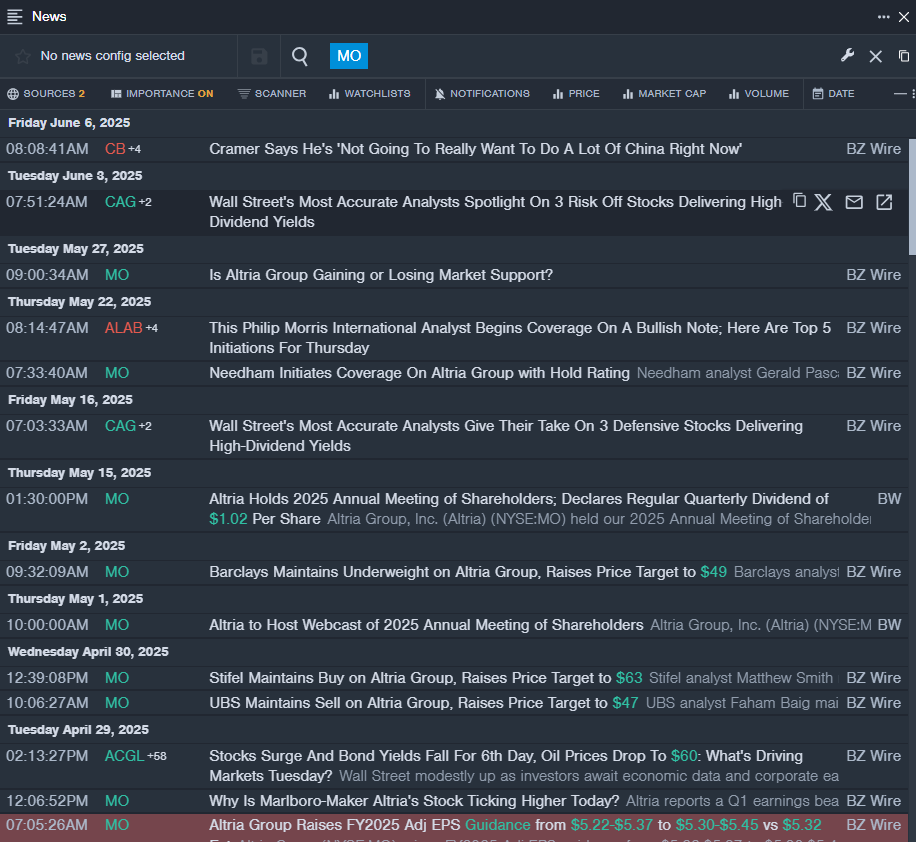Open Stifel Maintains Buy headline

(426, 678)
